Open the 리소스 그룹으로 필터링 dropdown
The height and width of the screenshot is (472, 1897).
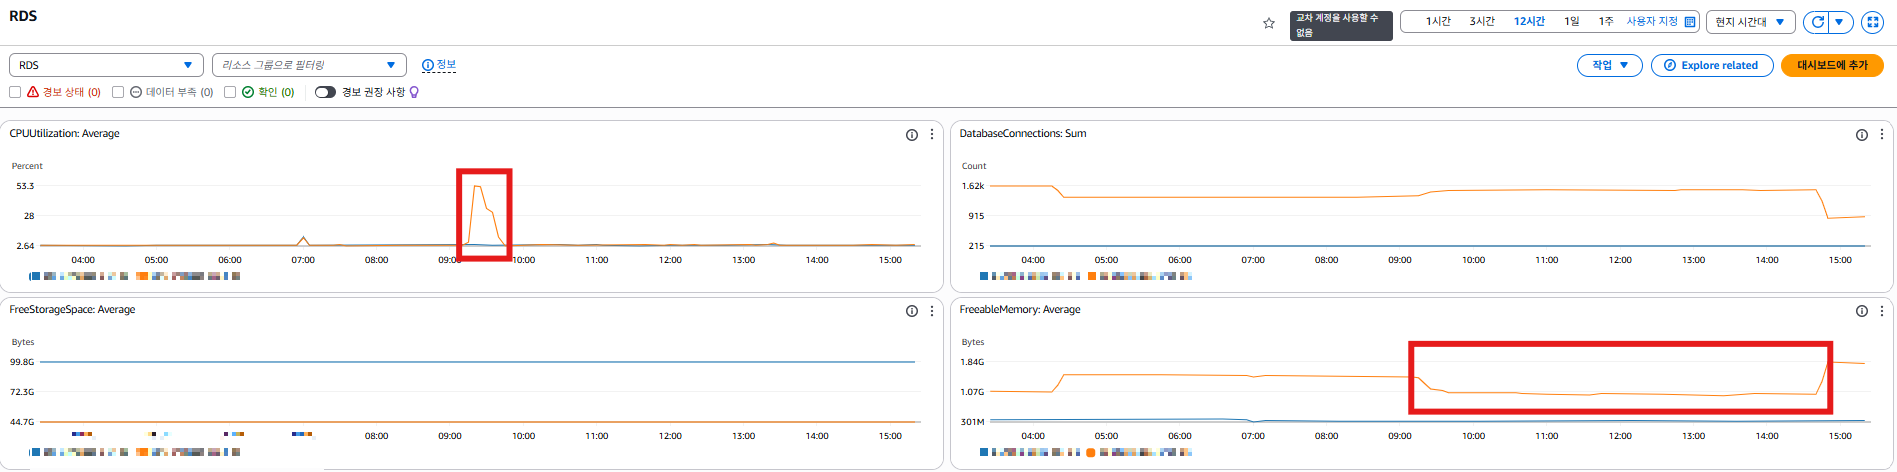(309, 65)
